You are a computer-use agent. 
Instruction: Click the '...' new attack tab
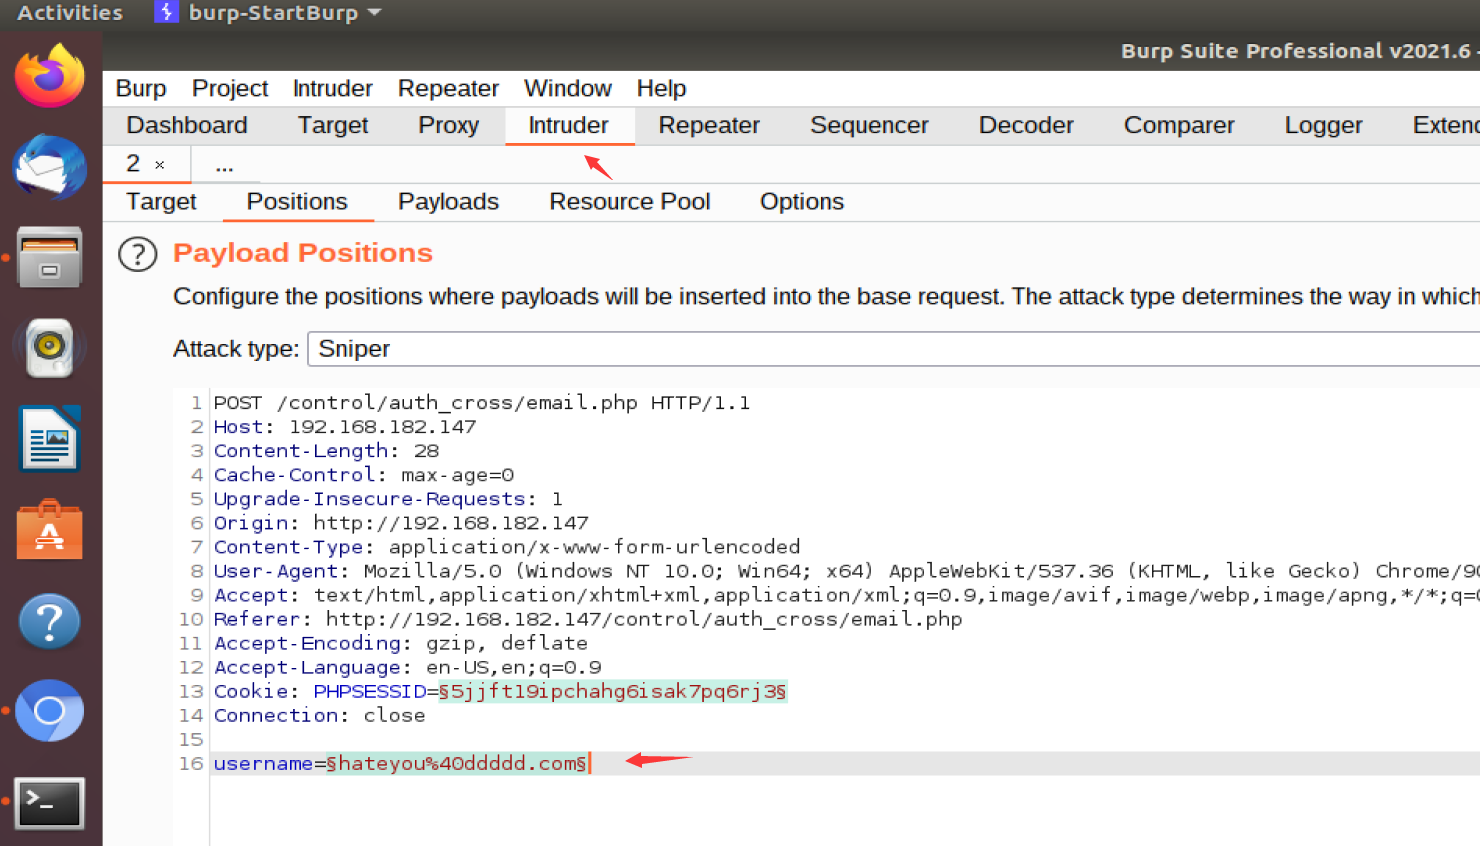point(224,165)
